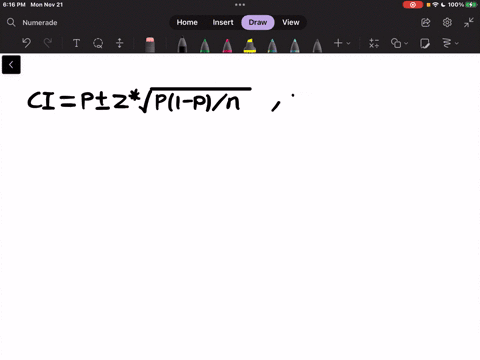Open the three-dot multitasking menu

point(240,5)
